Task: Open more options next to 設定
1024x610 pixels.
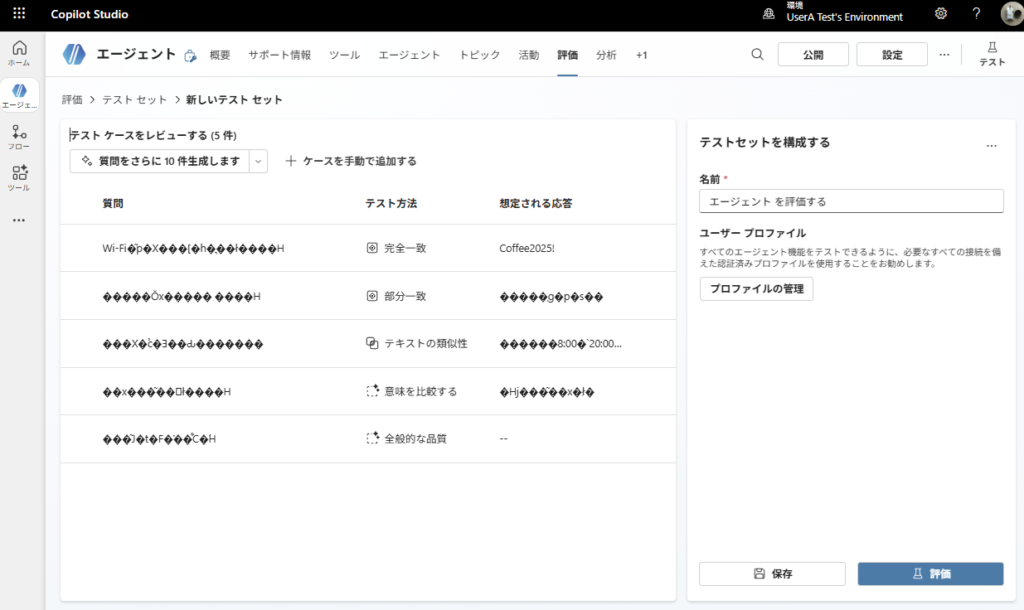Action: pyautogui.click(x=944, y=55)
